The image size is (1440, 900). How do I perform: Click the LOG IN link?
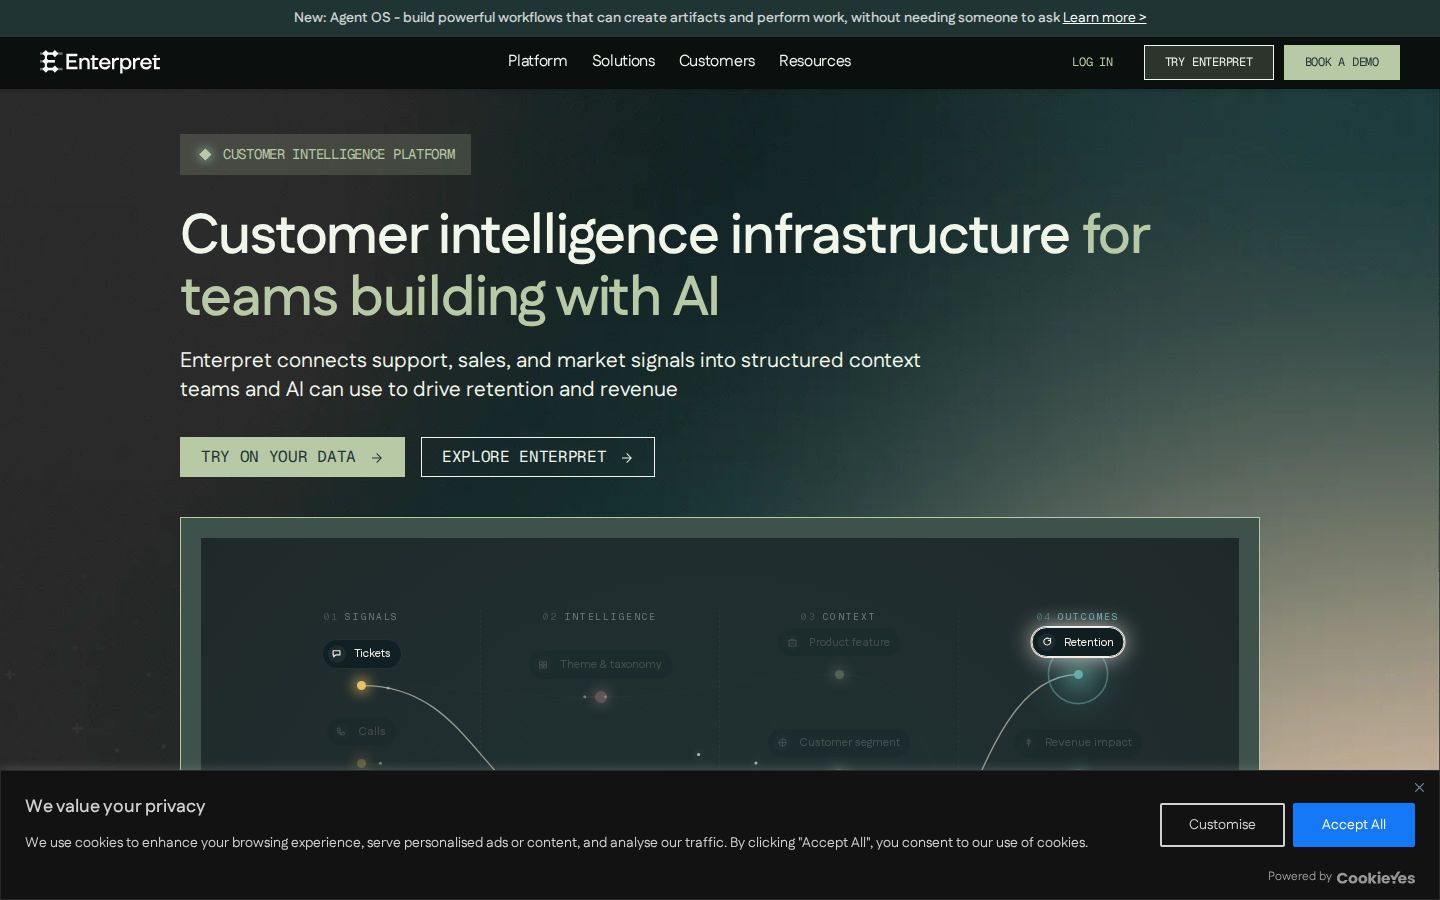(1092, 62)
